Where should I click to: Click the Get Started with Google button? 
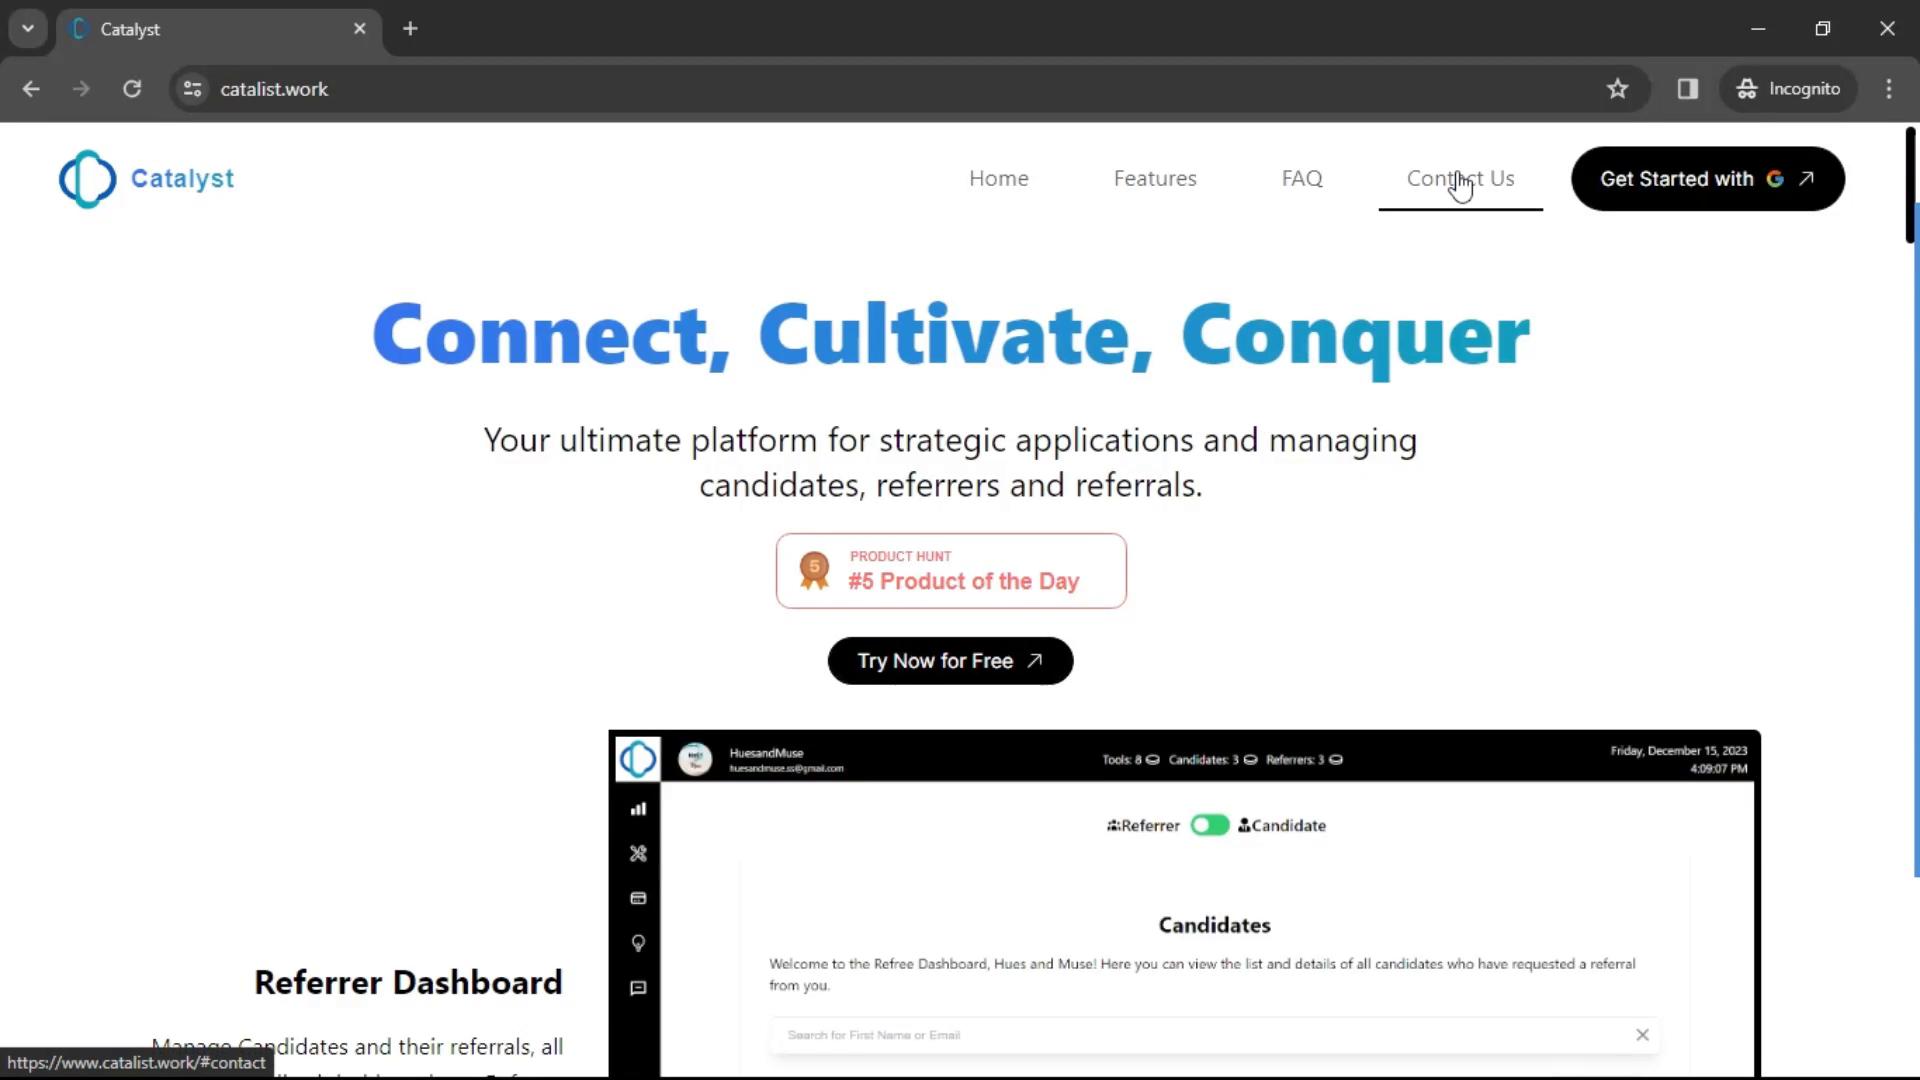point(1706,178)
